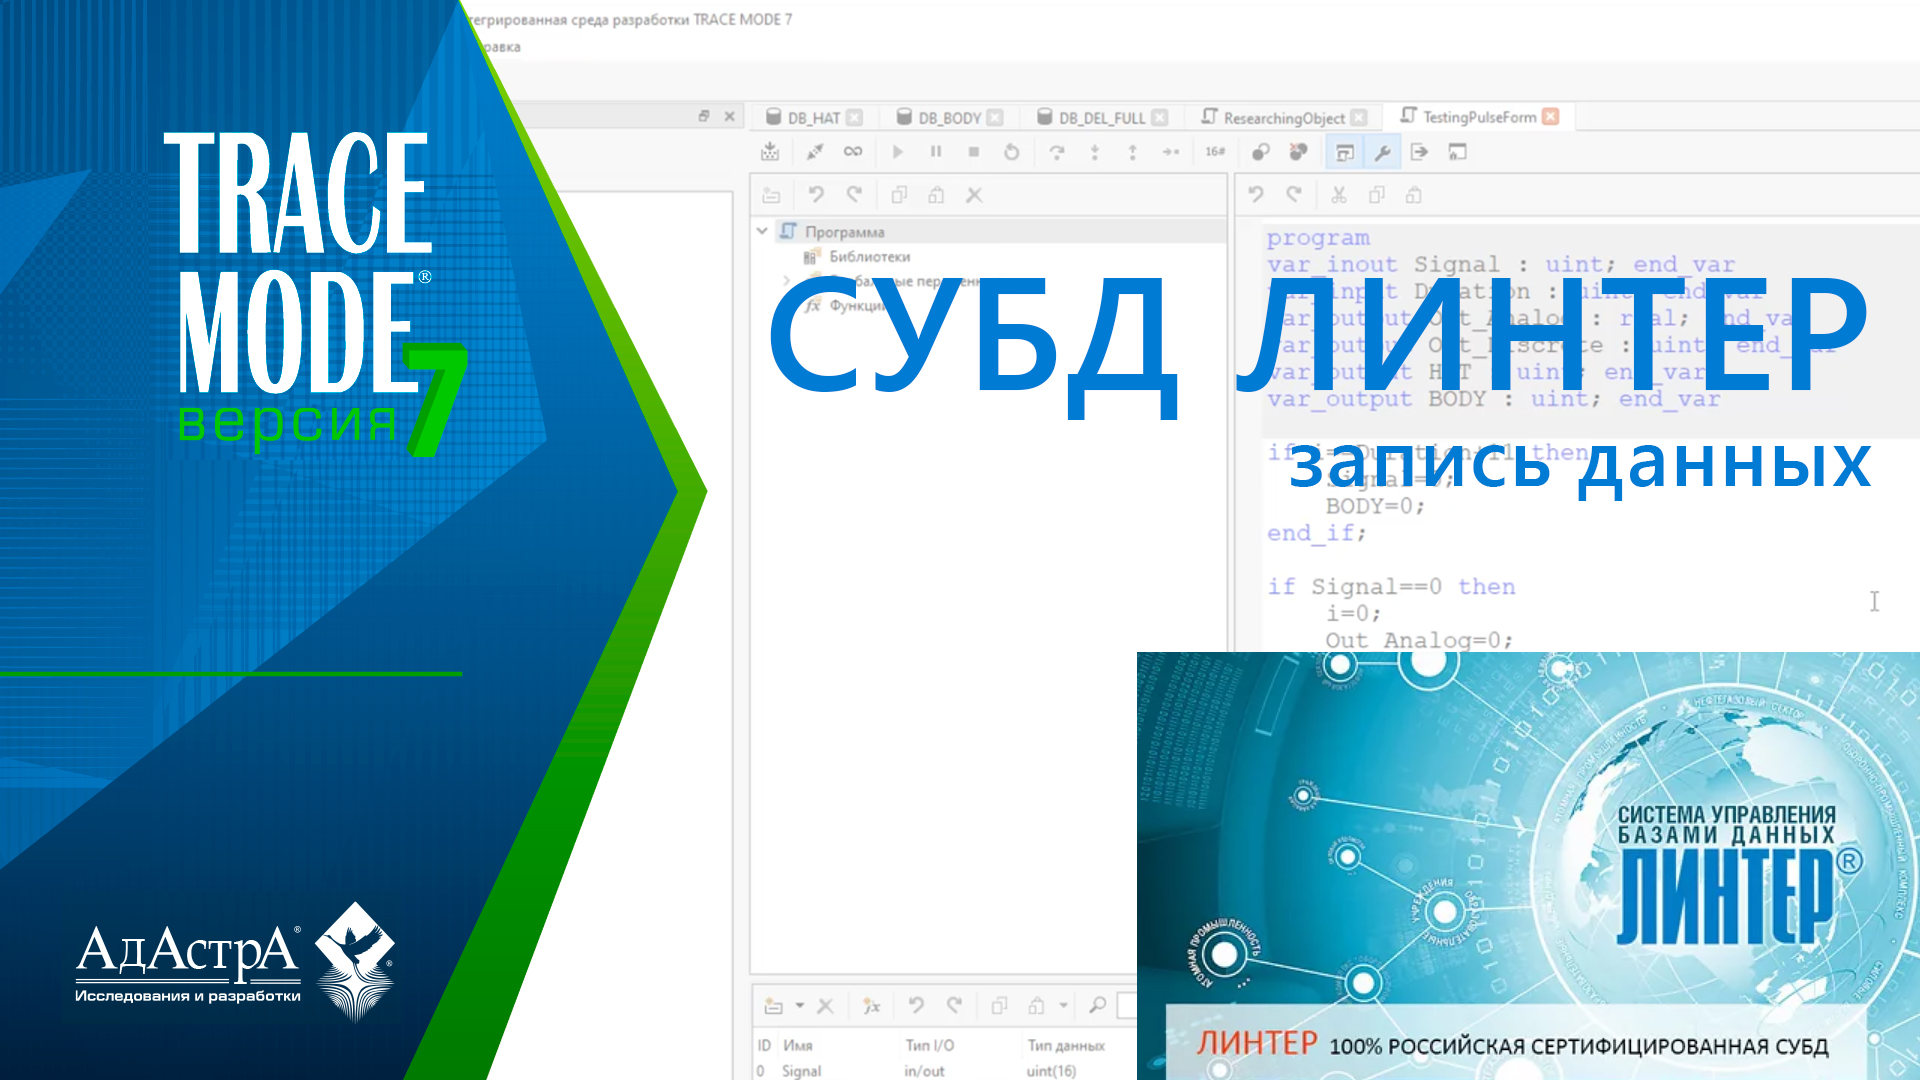
Task: Open the ResearchingObject tab
Action: pyautogui.click(x=1283, y=117)
